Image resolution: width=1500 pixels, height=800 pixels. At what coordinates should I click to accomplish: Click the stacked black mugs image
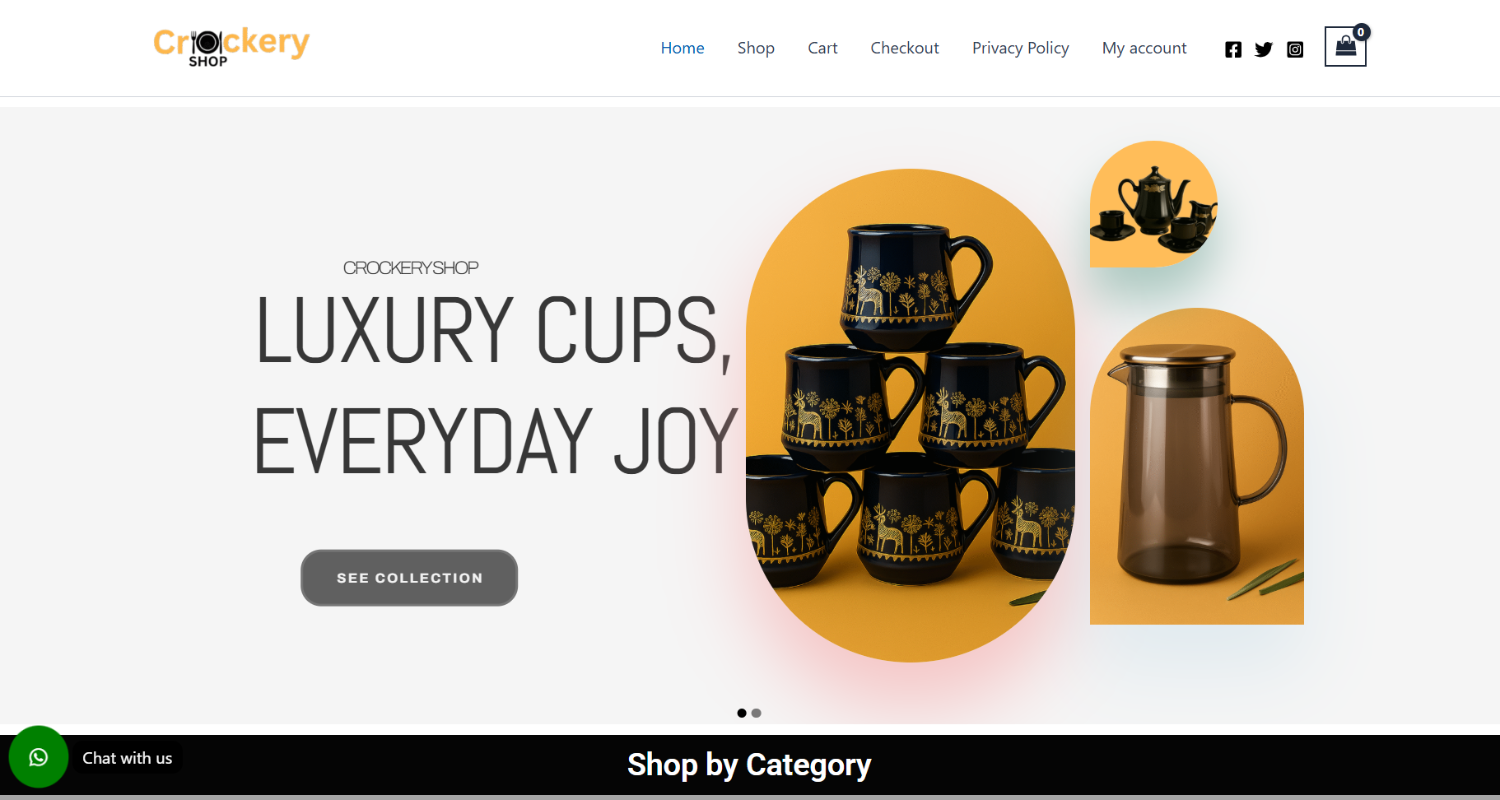pos(910,415)
